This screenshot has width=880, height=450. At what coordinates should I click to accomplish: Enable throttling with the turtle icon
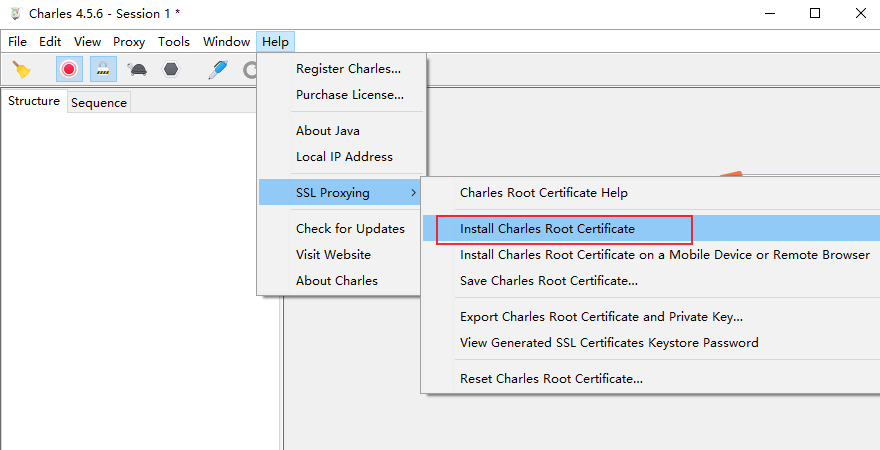(x=136, y=69)
